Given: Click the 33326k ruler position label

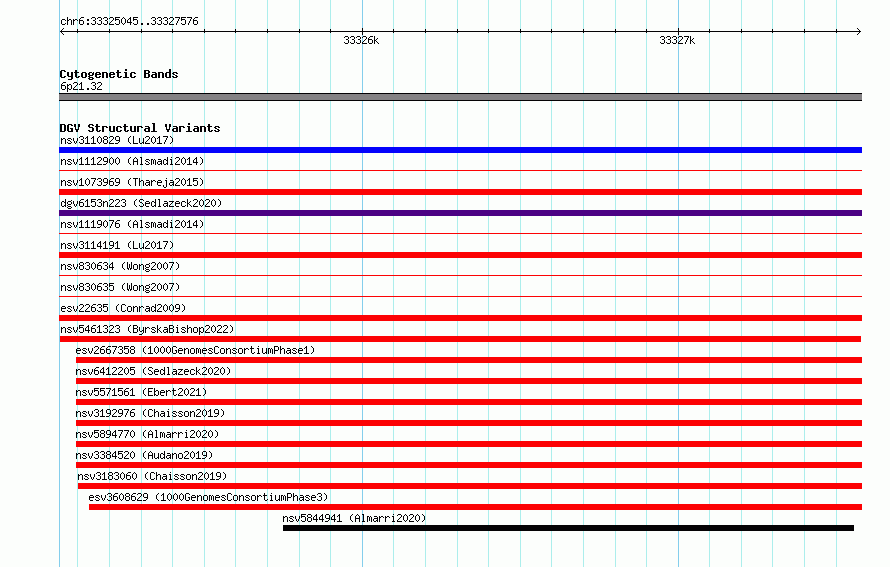Looking at the screenshot, I should tap(361, 40).
